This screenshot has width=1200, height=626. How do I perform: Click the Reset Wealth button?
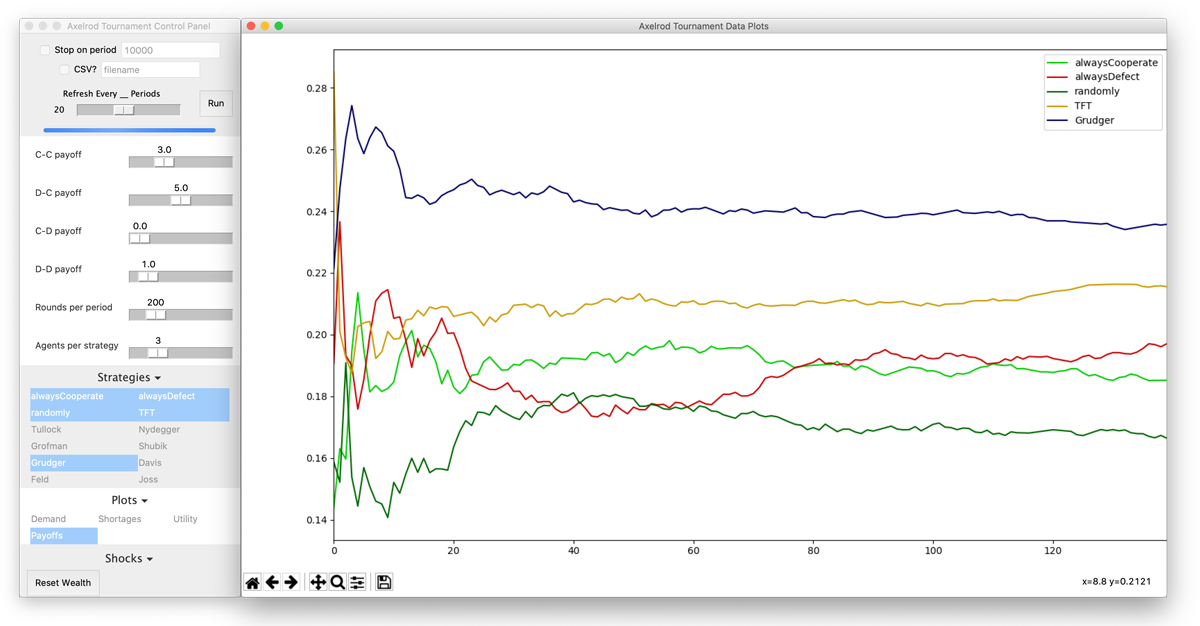coord(63,583)
